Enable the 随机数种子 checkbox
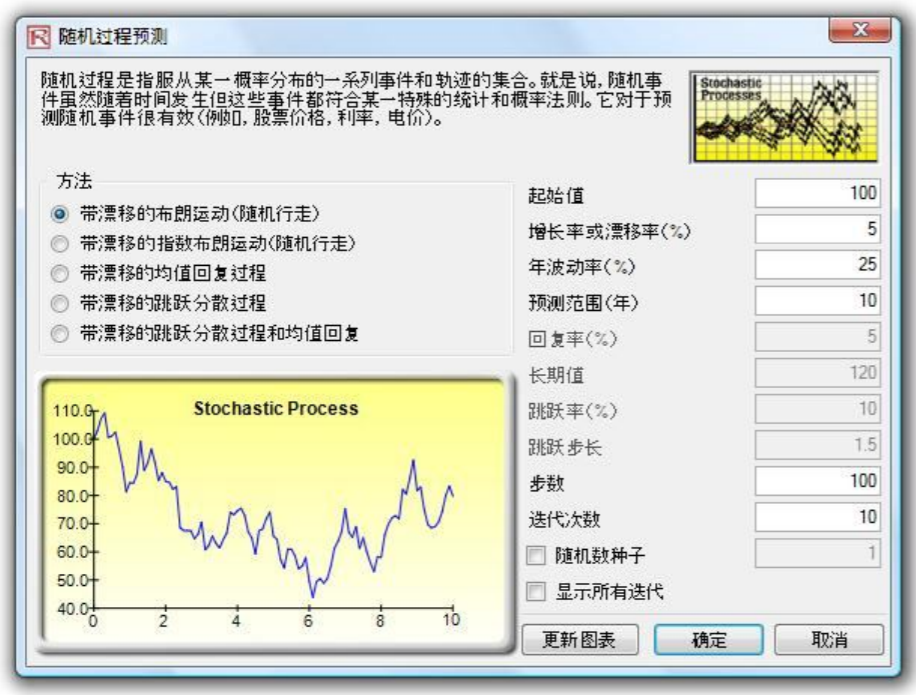The height and width of the screenshot is (695, 916). 536,555
